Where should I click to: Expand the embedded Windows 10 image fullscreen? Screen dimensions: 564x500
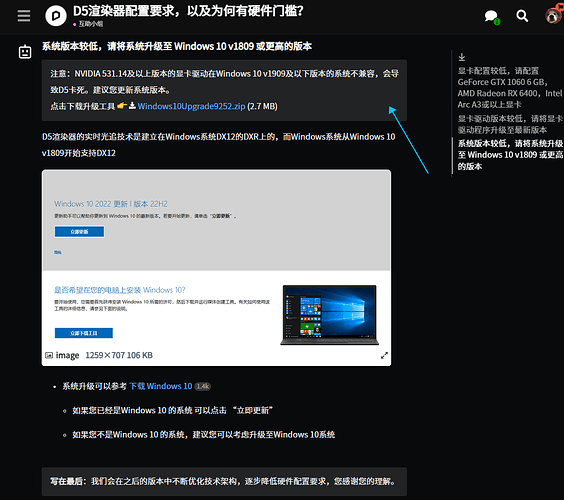click(x=384, y=355)
